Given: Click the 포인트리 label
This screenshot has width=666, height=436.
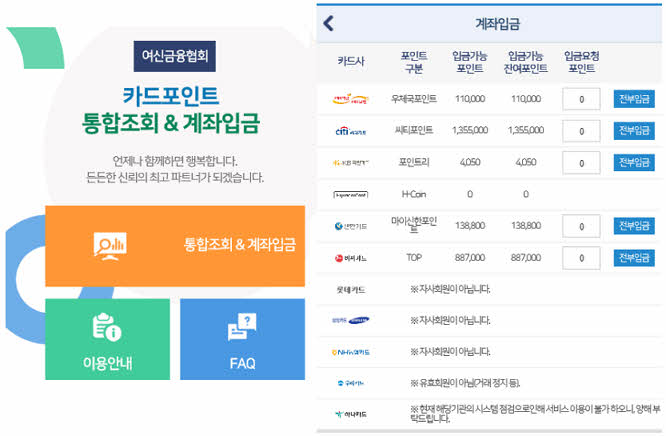Looking at the screenshot, I should click(x=414, y=162).
